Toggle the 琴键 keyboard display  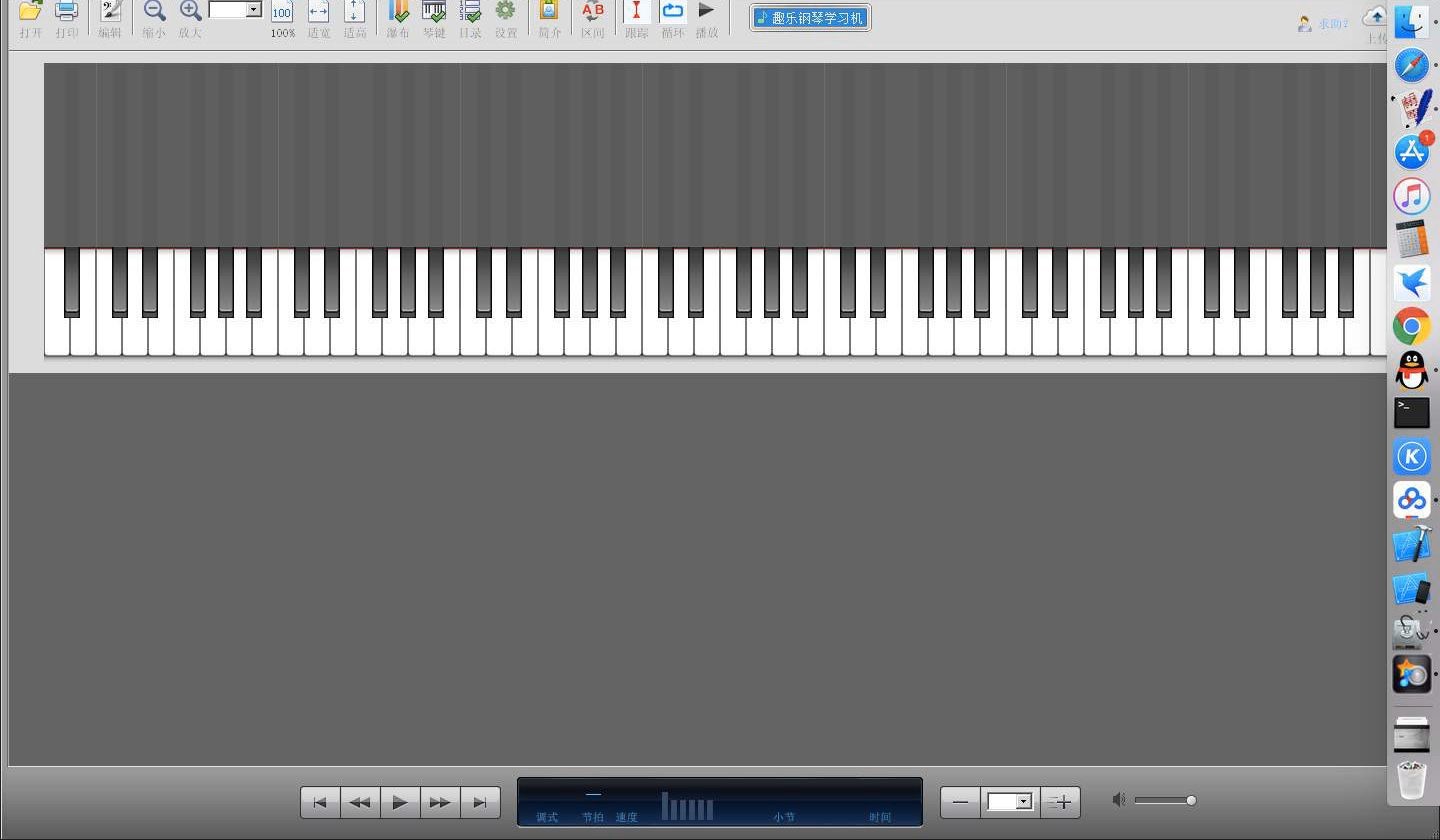click(434, 18)
